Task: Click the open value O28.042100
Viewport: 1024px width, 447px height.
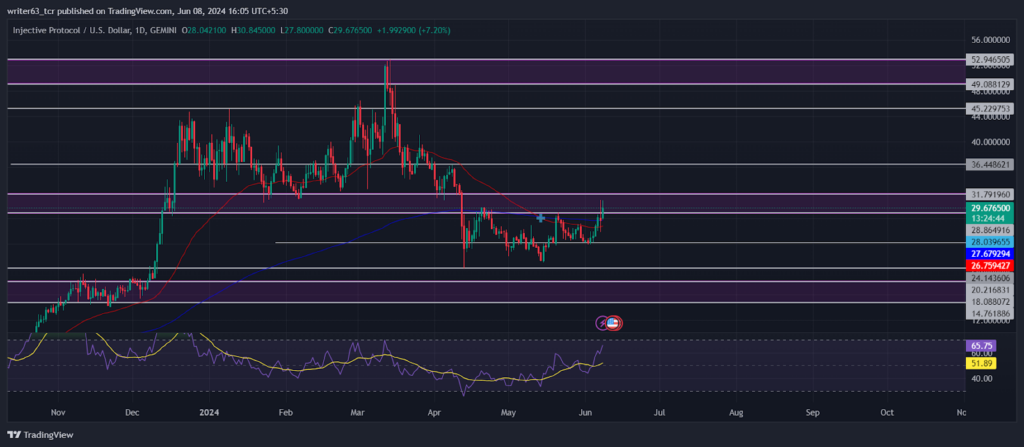Action: click(204, 30)
